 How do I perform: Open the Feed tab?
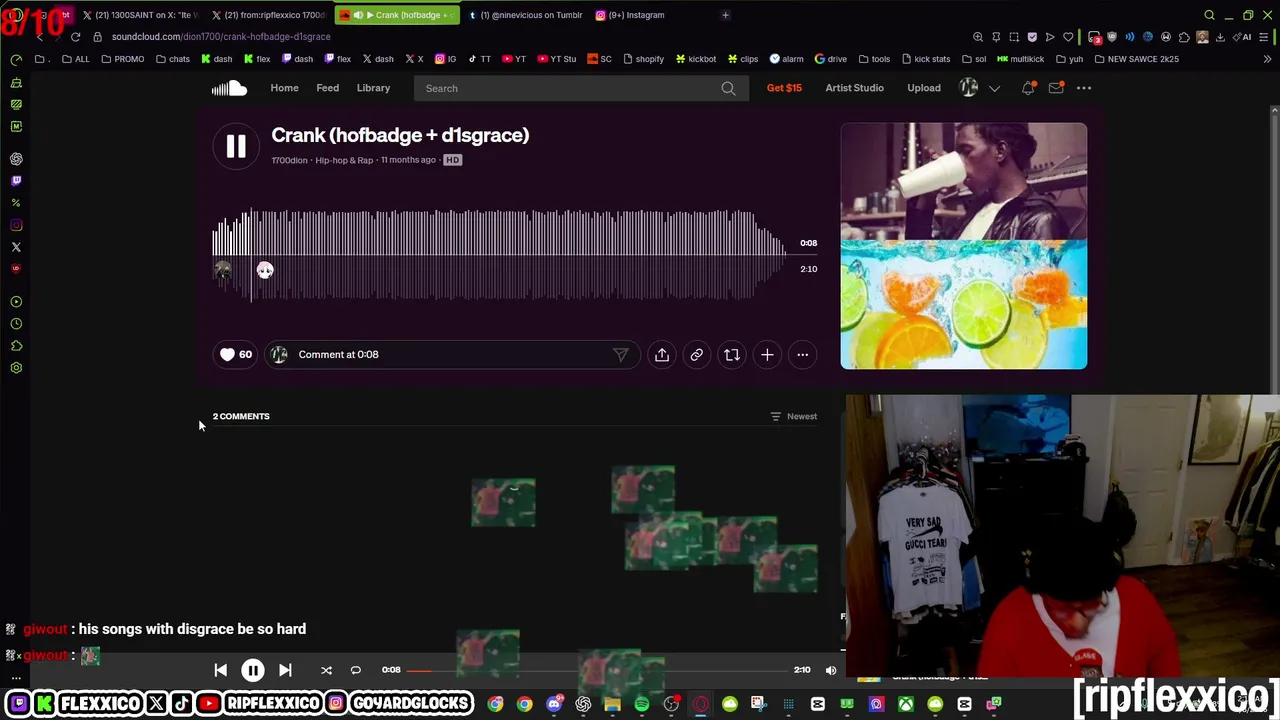pos(328,88)
